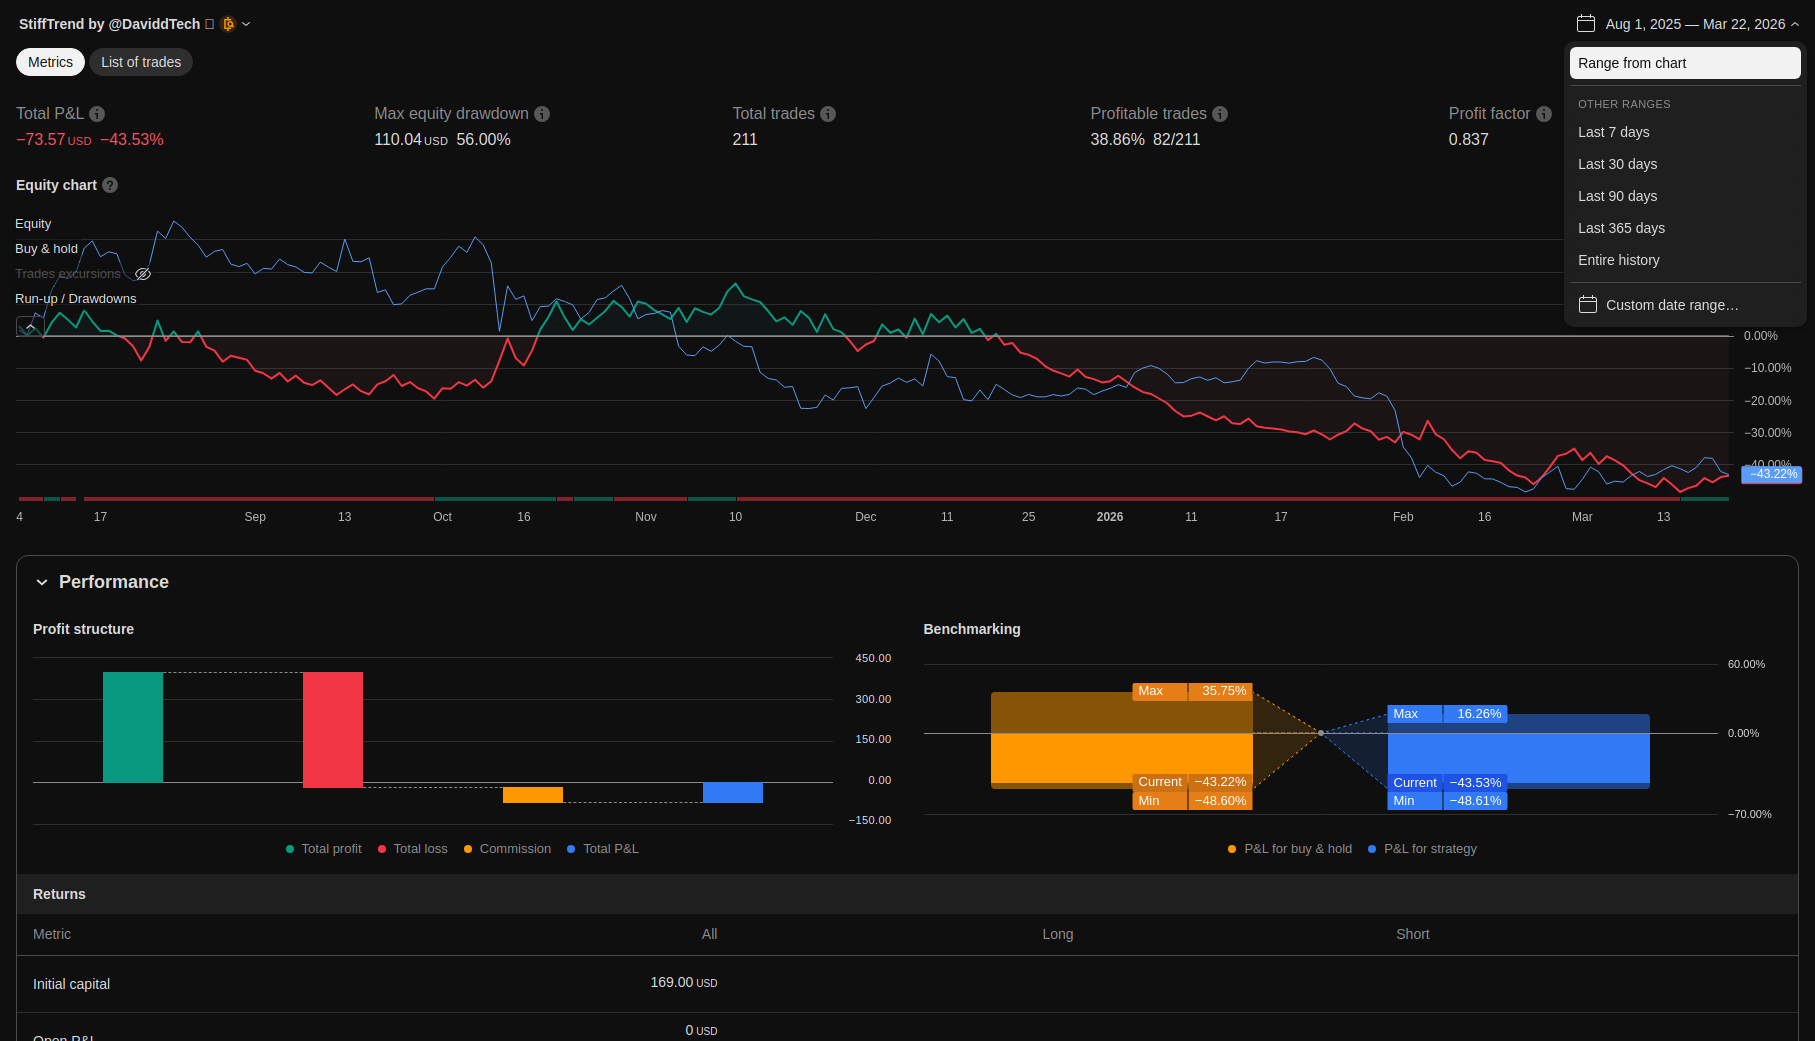This screenshot has height=1041, width=1815.
Task: Collapse the Performance section
Action: tap(42, 582)
